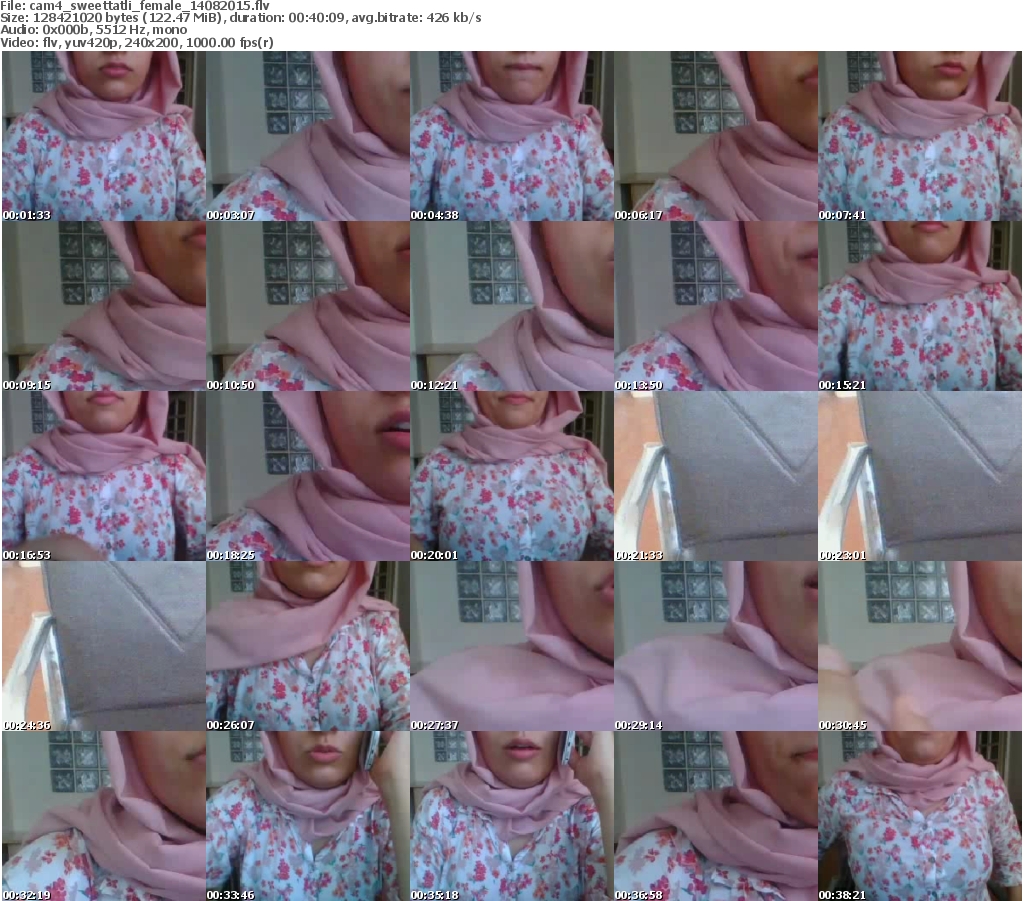The image size is (1024, 901).
Task: Select the thumbnail stamped 00:03:07
Action: click(308, 136)
